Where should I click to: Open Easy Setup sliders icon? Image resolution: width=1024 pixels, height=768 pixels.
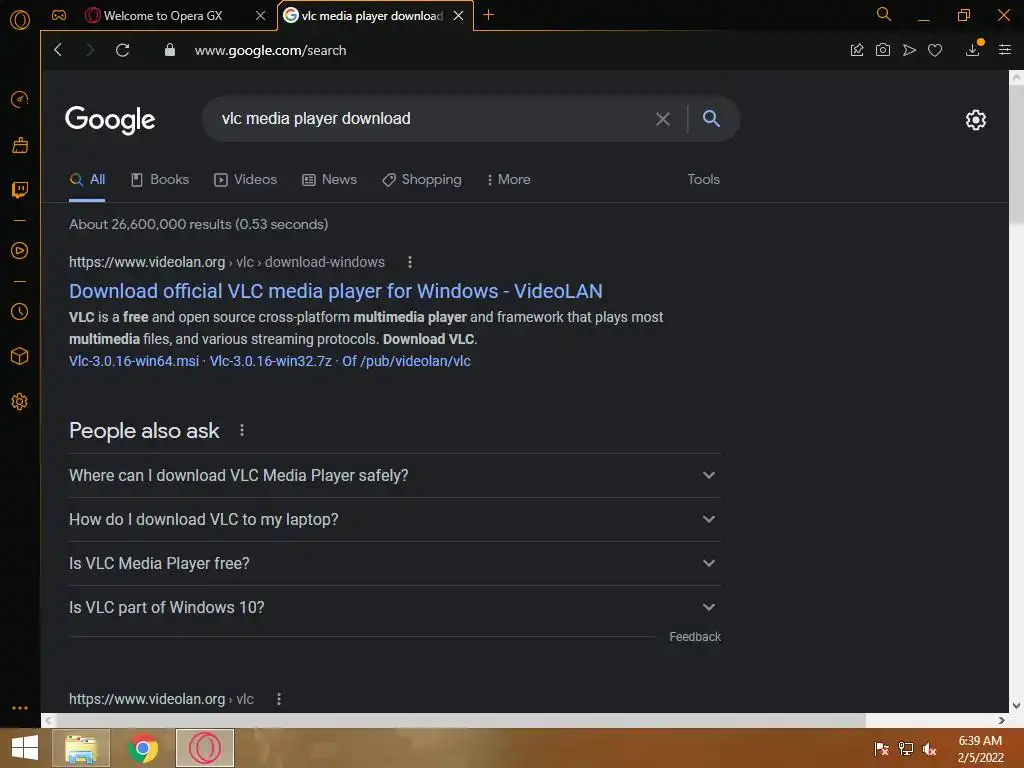tap(1005, 50)
